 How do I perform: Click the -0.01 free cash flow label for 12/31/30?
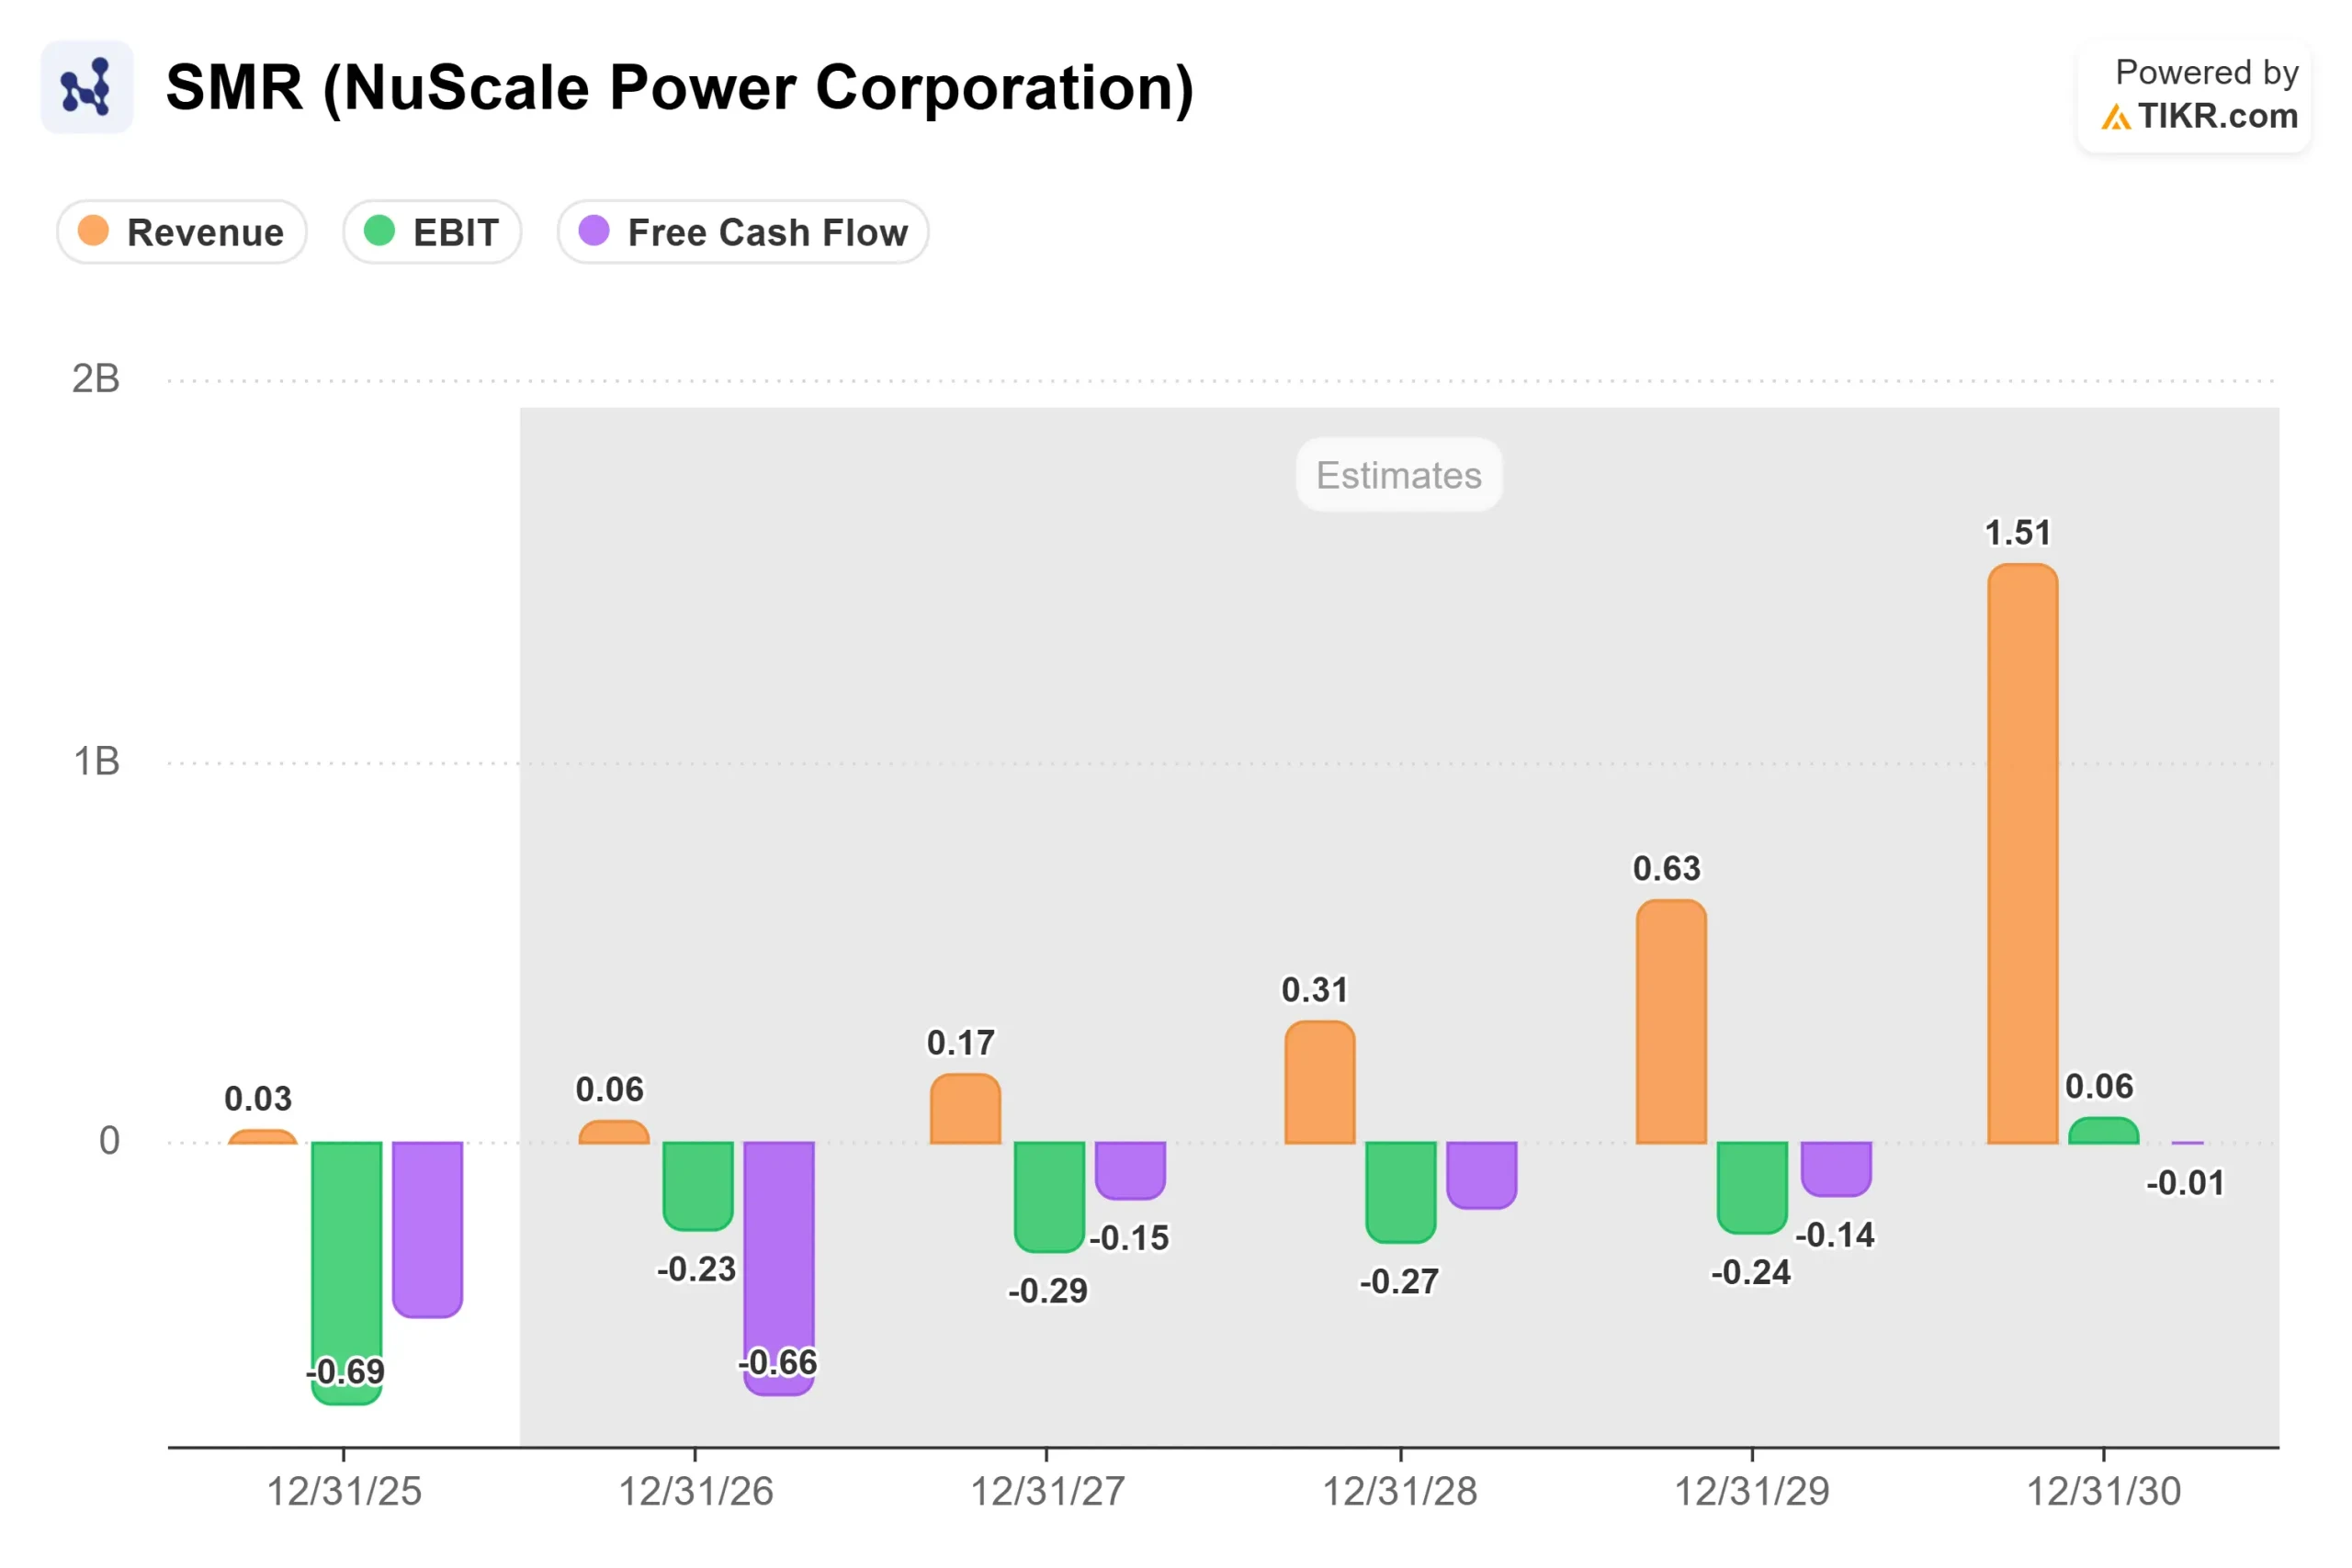[x=2185, y=1183]
